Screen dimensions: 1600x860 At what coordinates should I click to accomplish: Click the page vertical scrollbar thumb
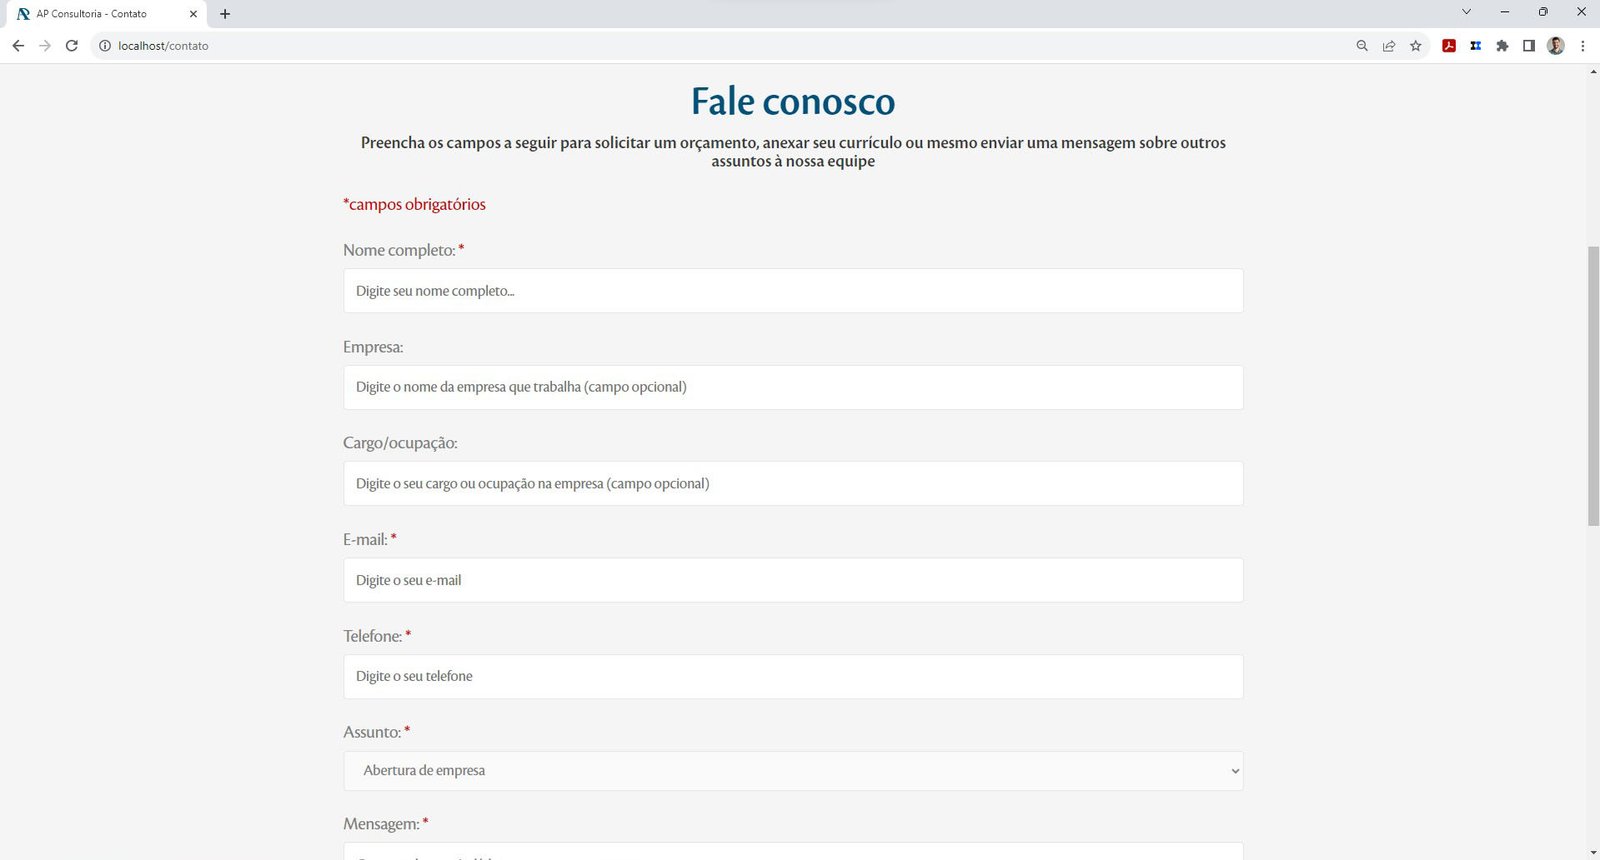point(1593,385)
